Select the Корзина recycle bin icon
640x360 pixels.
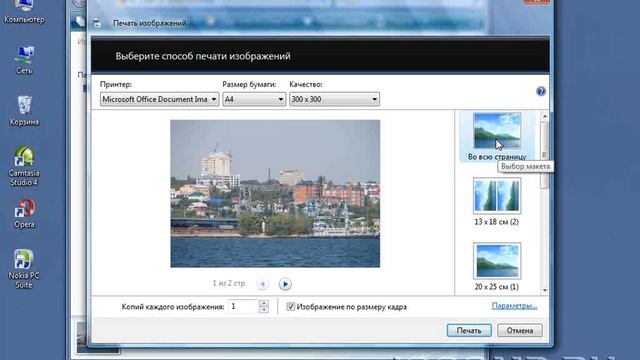tap(24, 111)
